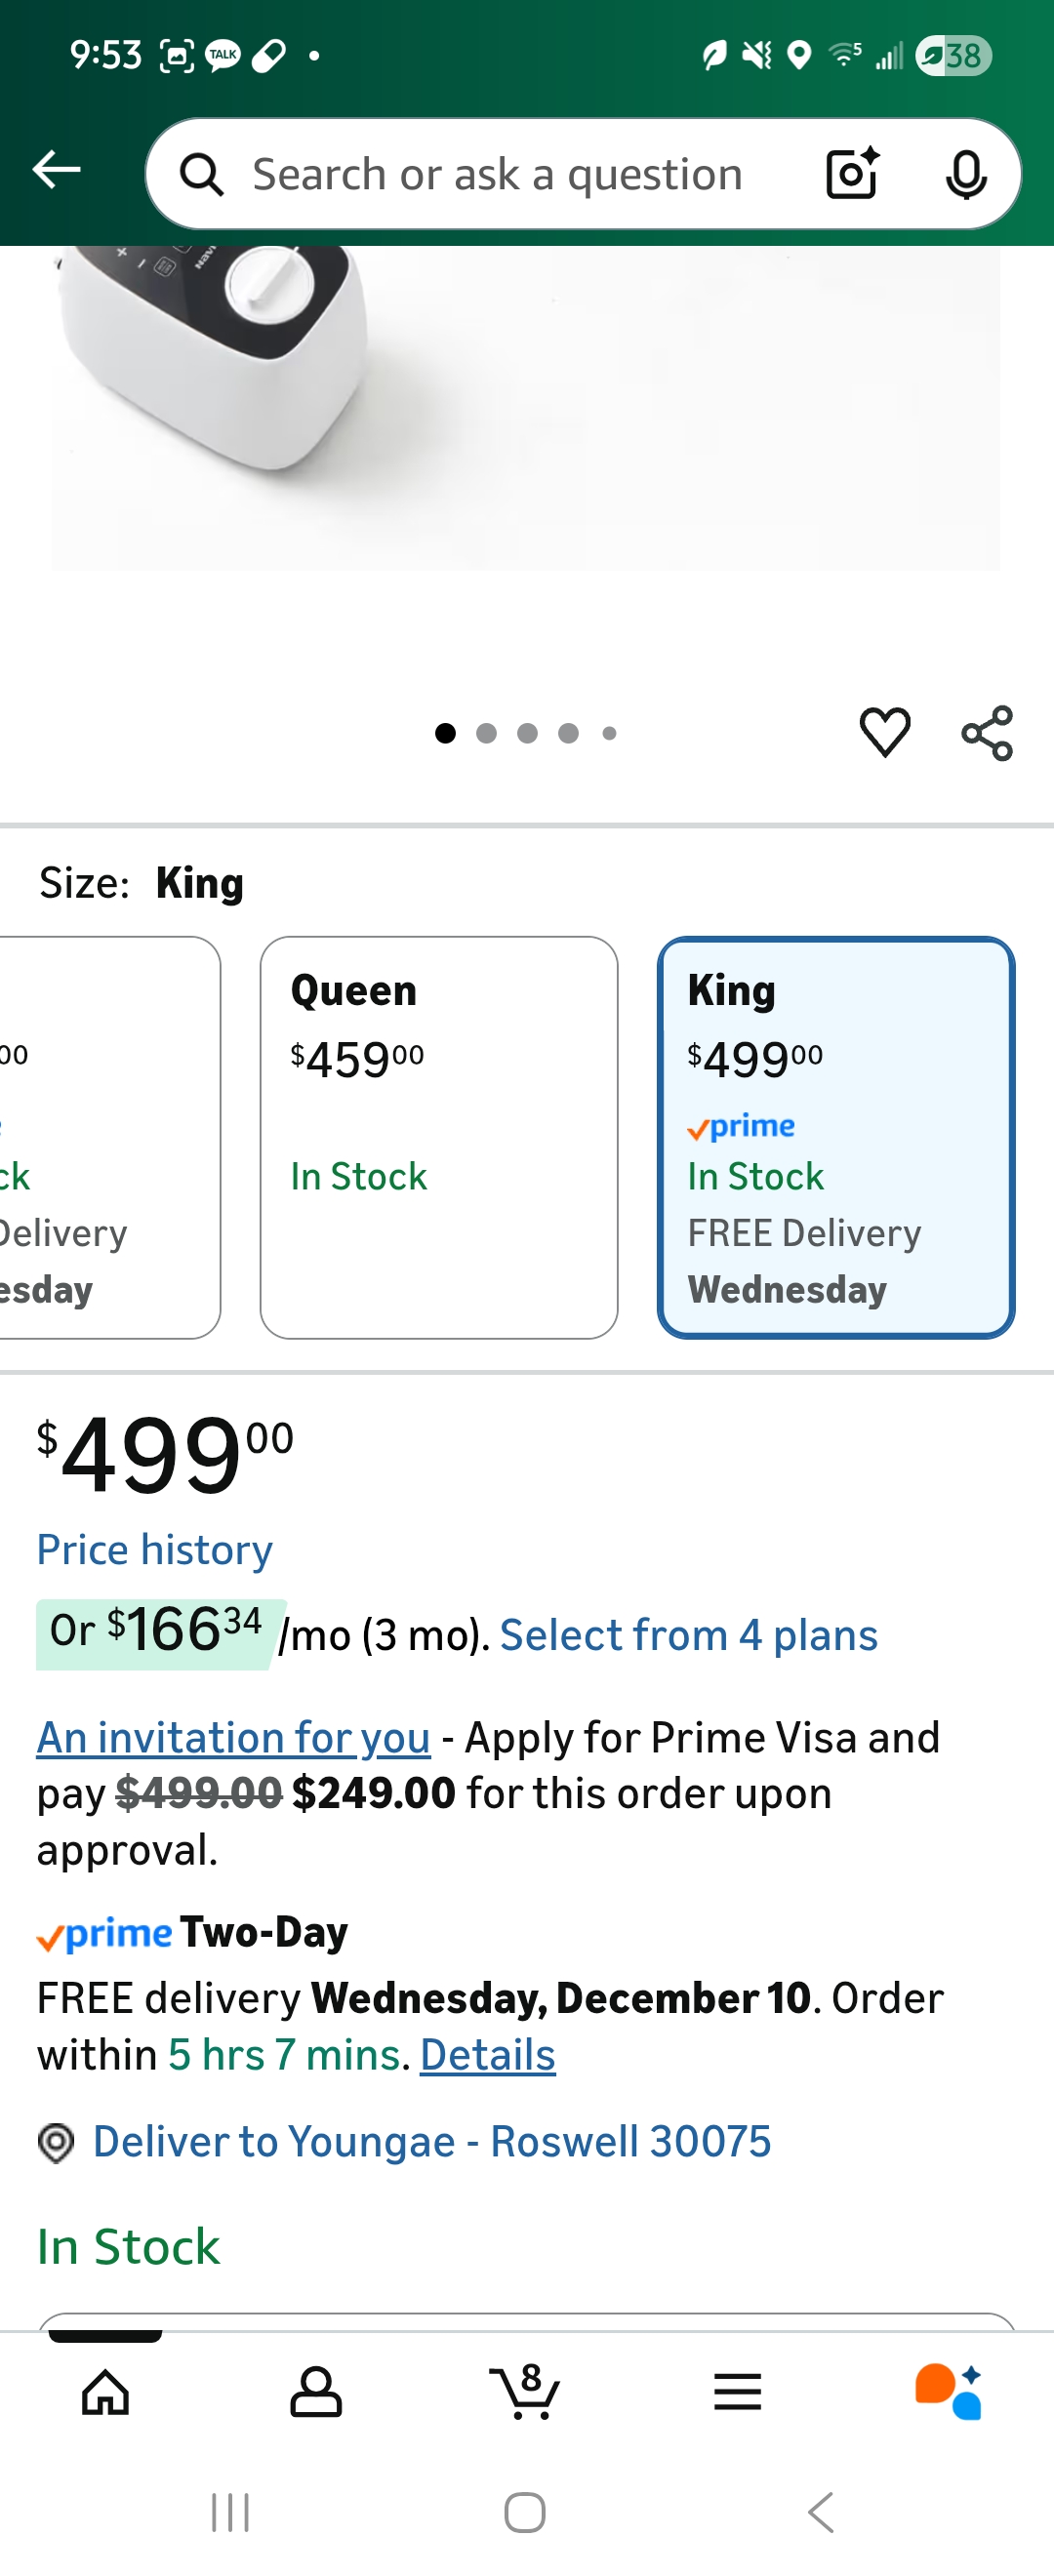Select the King size option

835,1136
